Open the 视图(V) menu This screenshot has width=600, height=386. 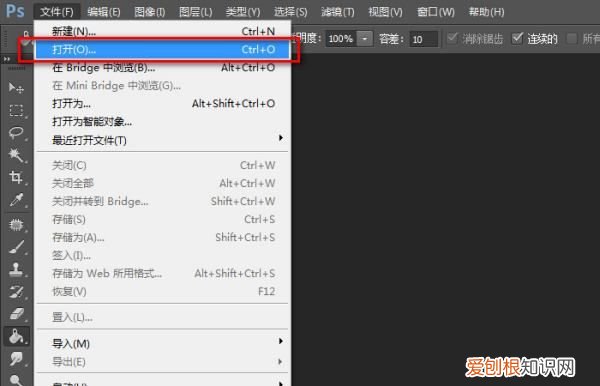click(x=385, y=12)
